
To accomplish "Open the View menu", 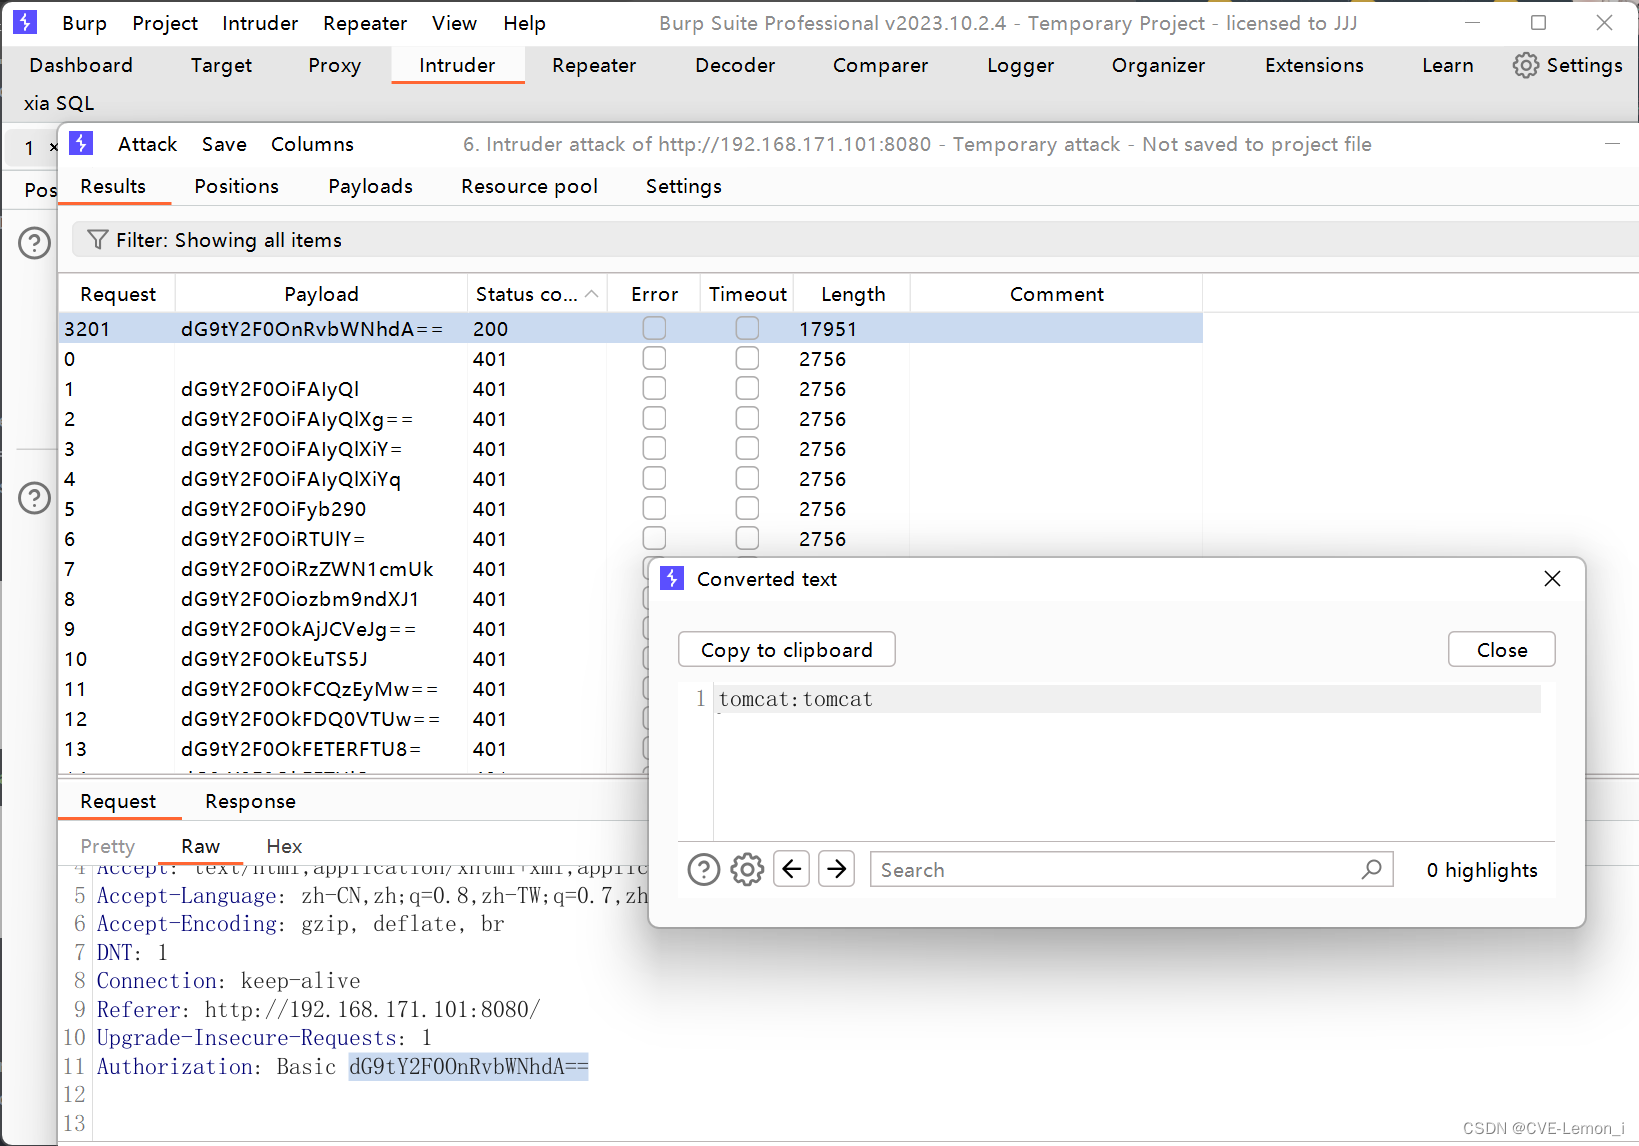I will coord(454,23).
